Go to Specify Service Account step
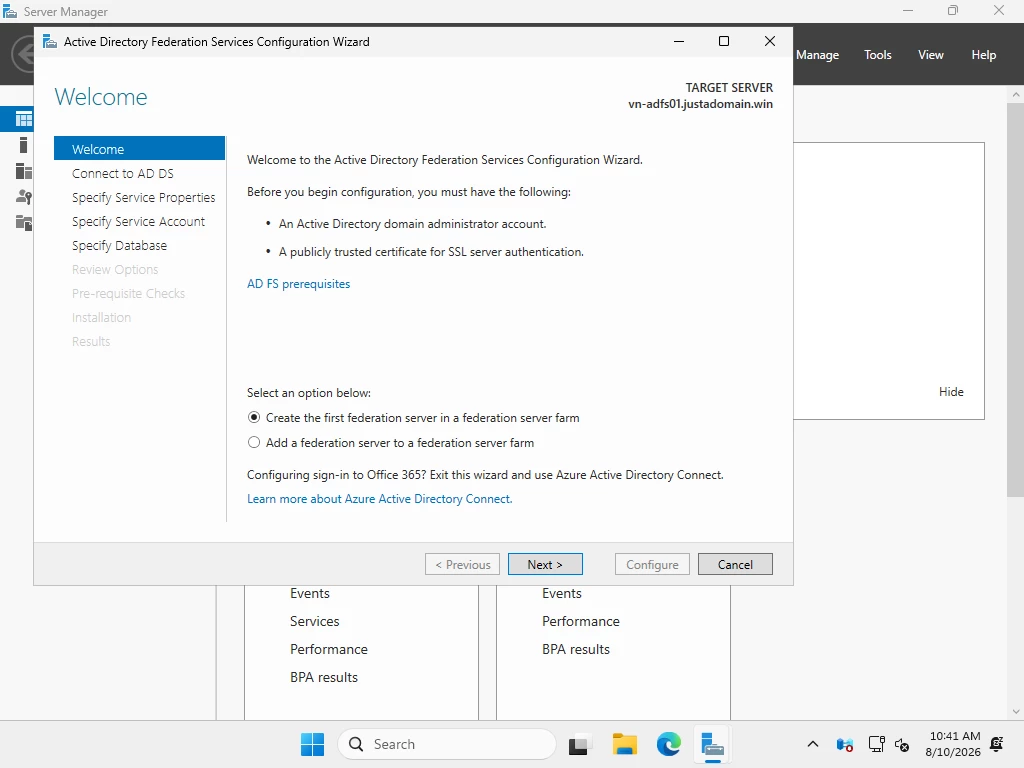Screen dimensions: 1024x768 point(138,221)
